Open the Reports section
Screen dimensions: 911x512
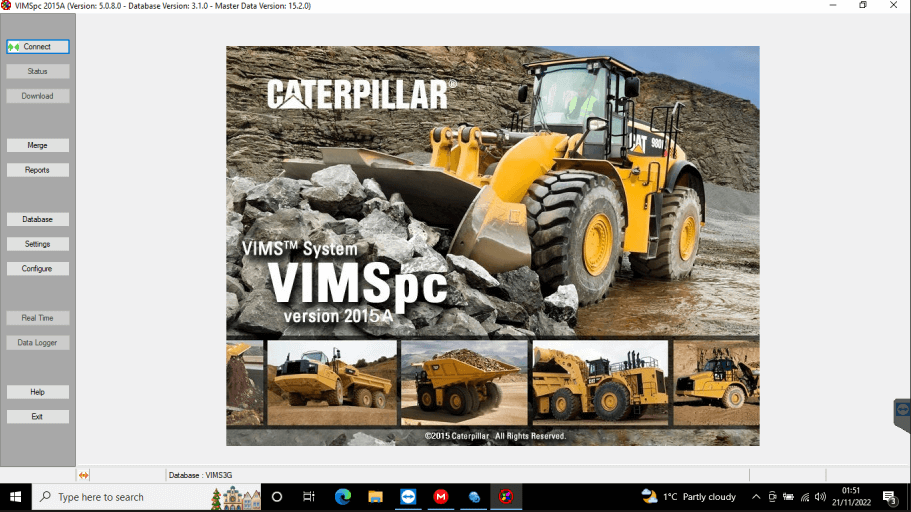coord(38,170)
